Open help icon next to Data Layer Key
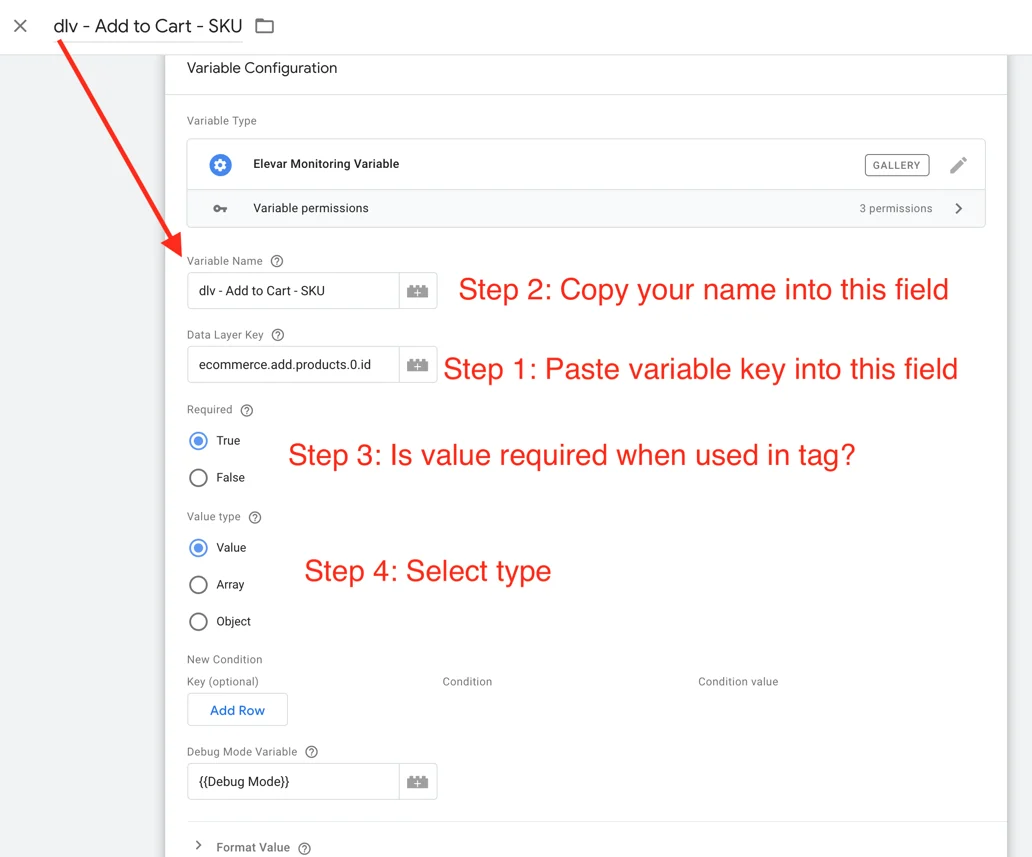 (278, 335)
